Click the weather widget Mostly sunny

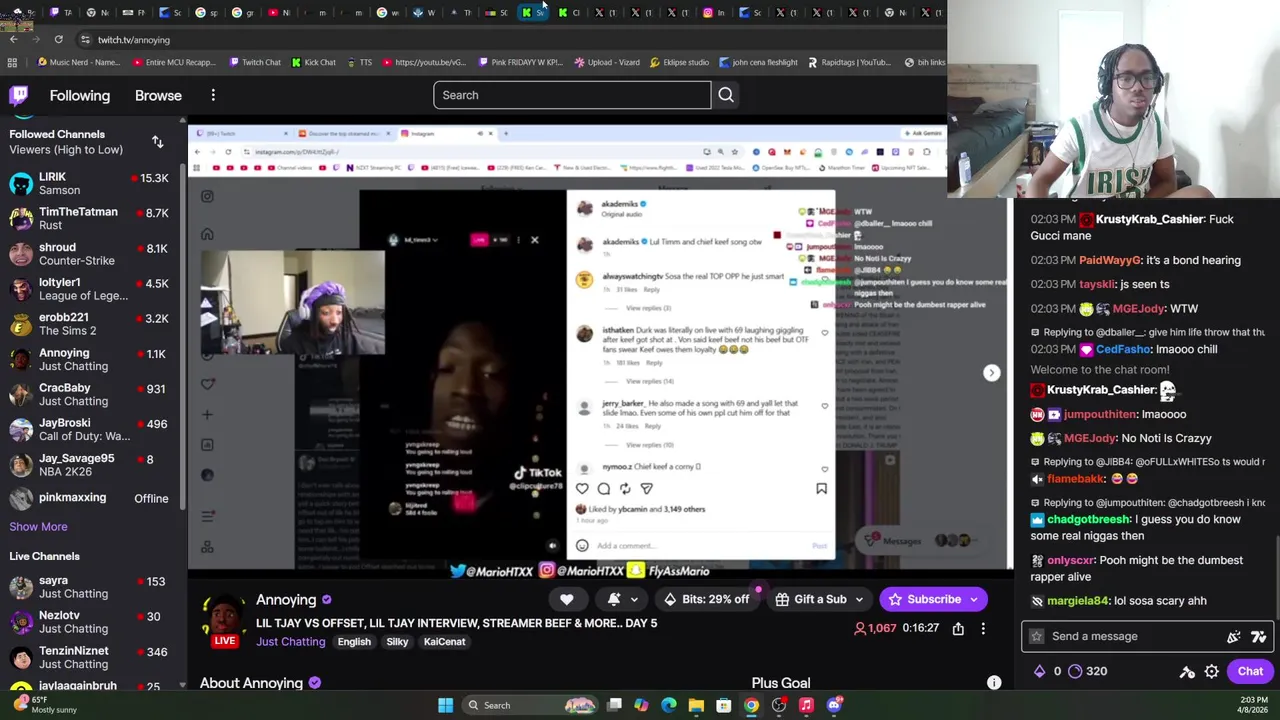click(42, 705)
